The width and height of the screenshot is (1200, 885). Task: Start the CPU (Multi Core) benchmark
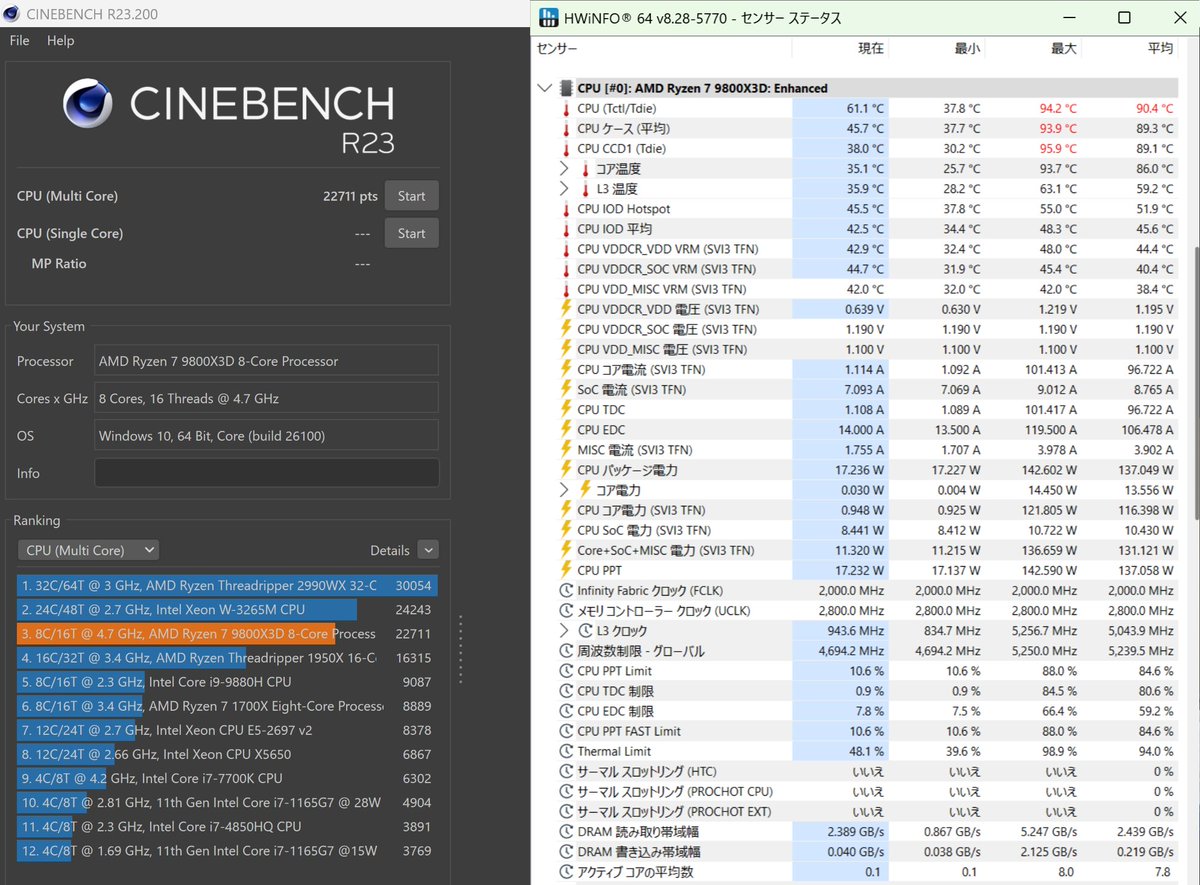coord(412,196)
